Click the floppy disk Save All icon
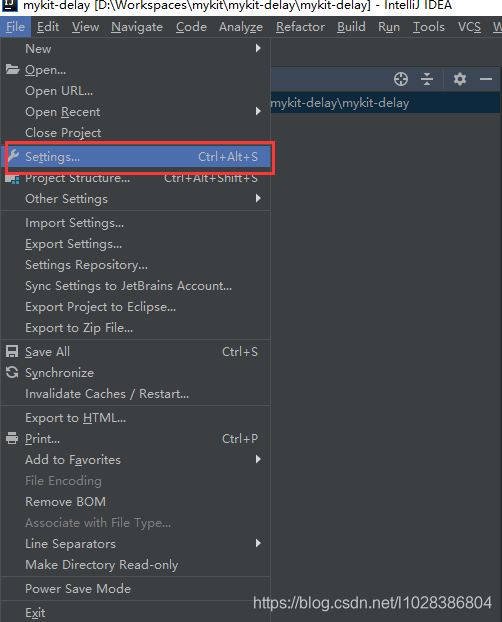502x622 pixels. point(12,351)
